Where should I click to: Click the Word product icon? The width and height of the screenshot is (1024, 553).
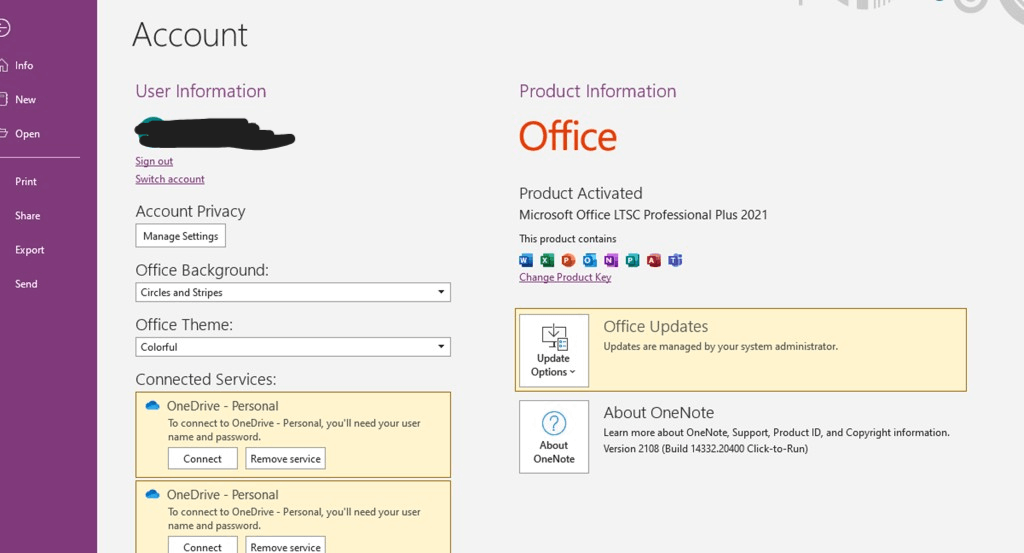pyautogui.click(x=526, y=260)
